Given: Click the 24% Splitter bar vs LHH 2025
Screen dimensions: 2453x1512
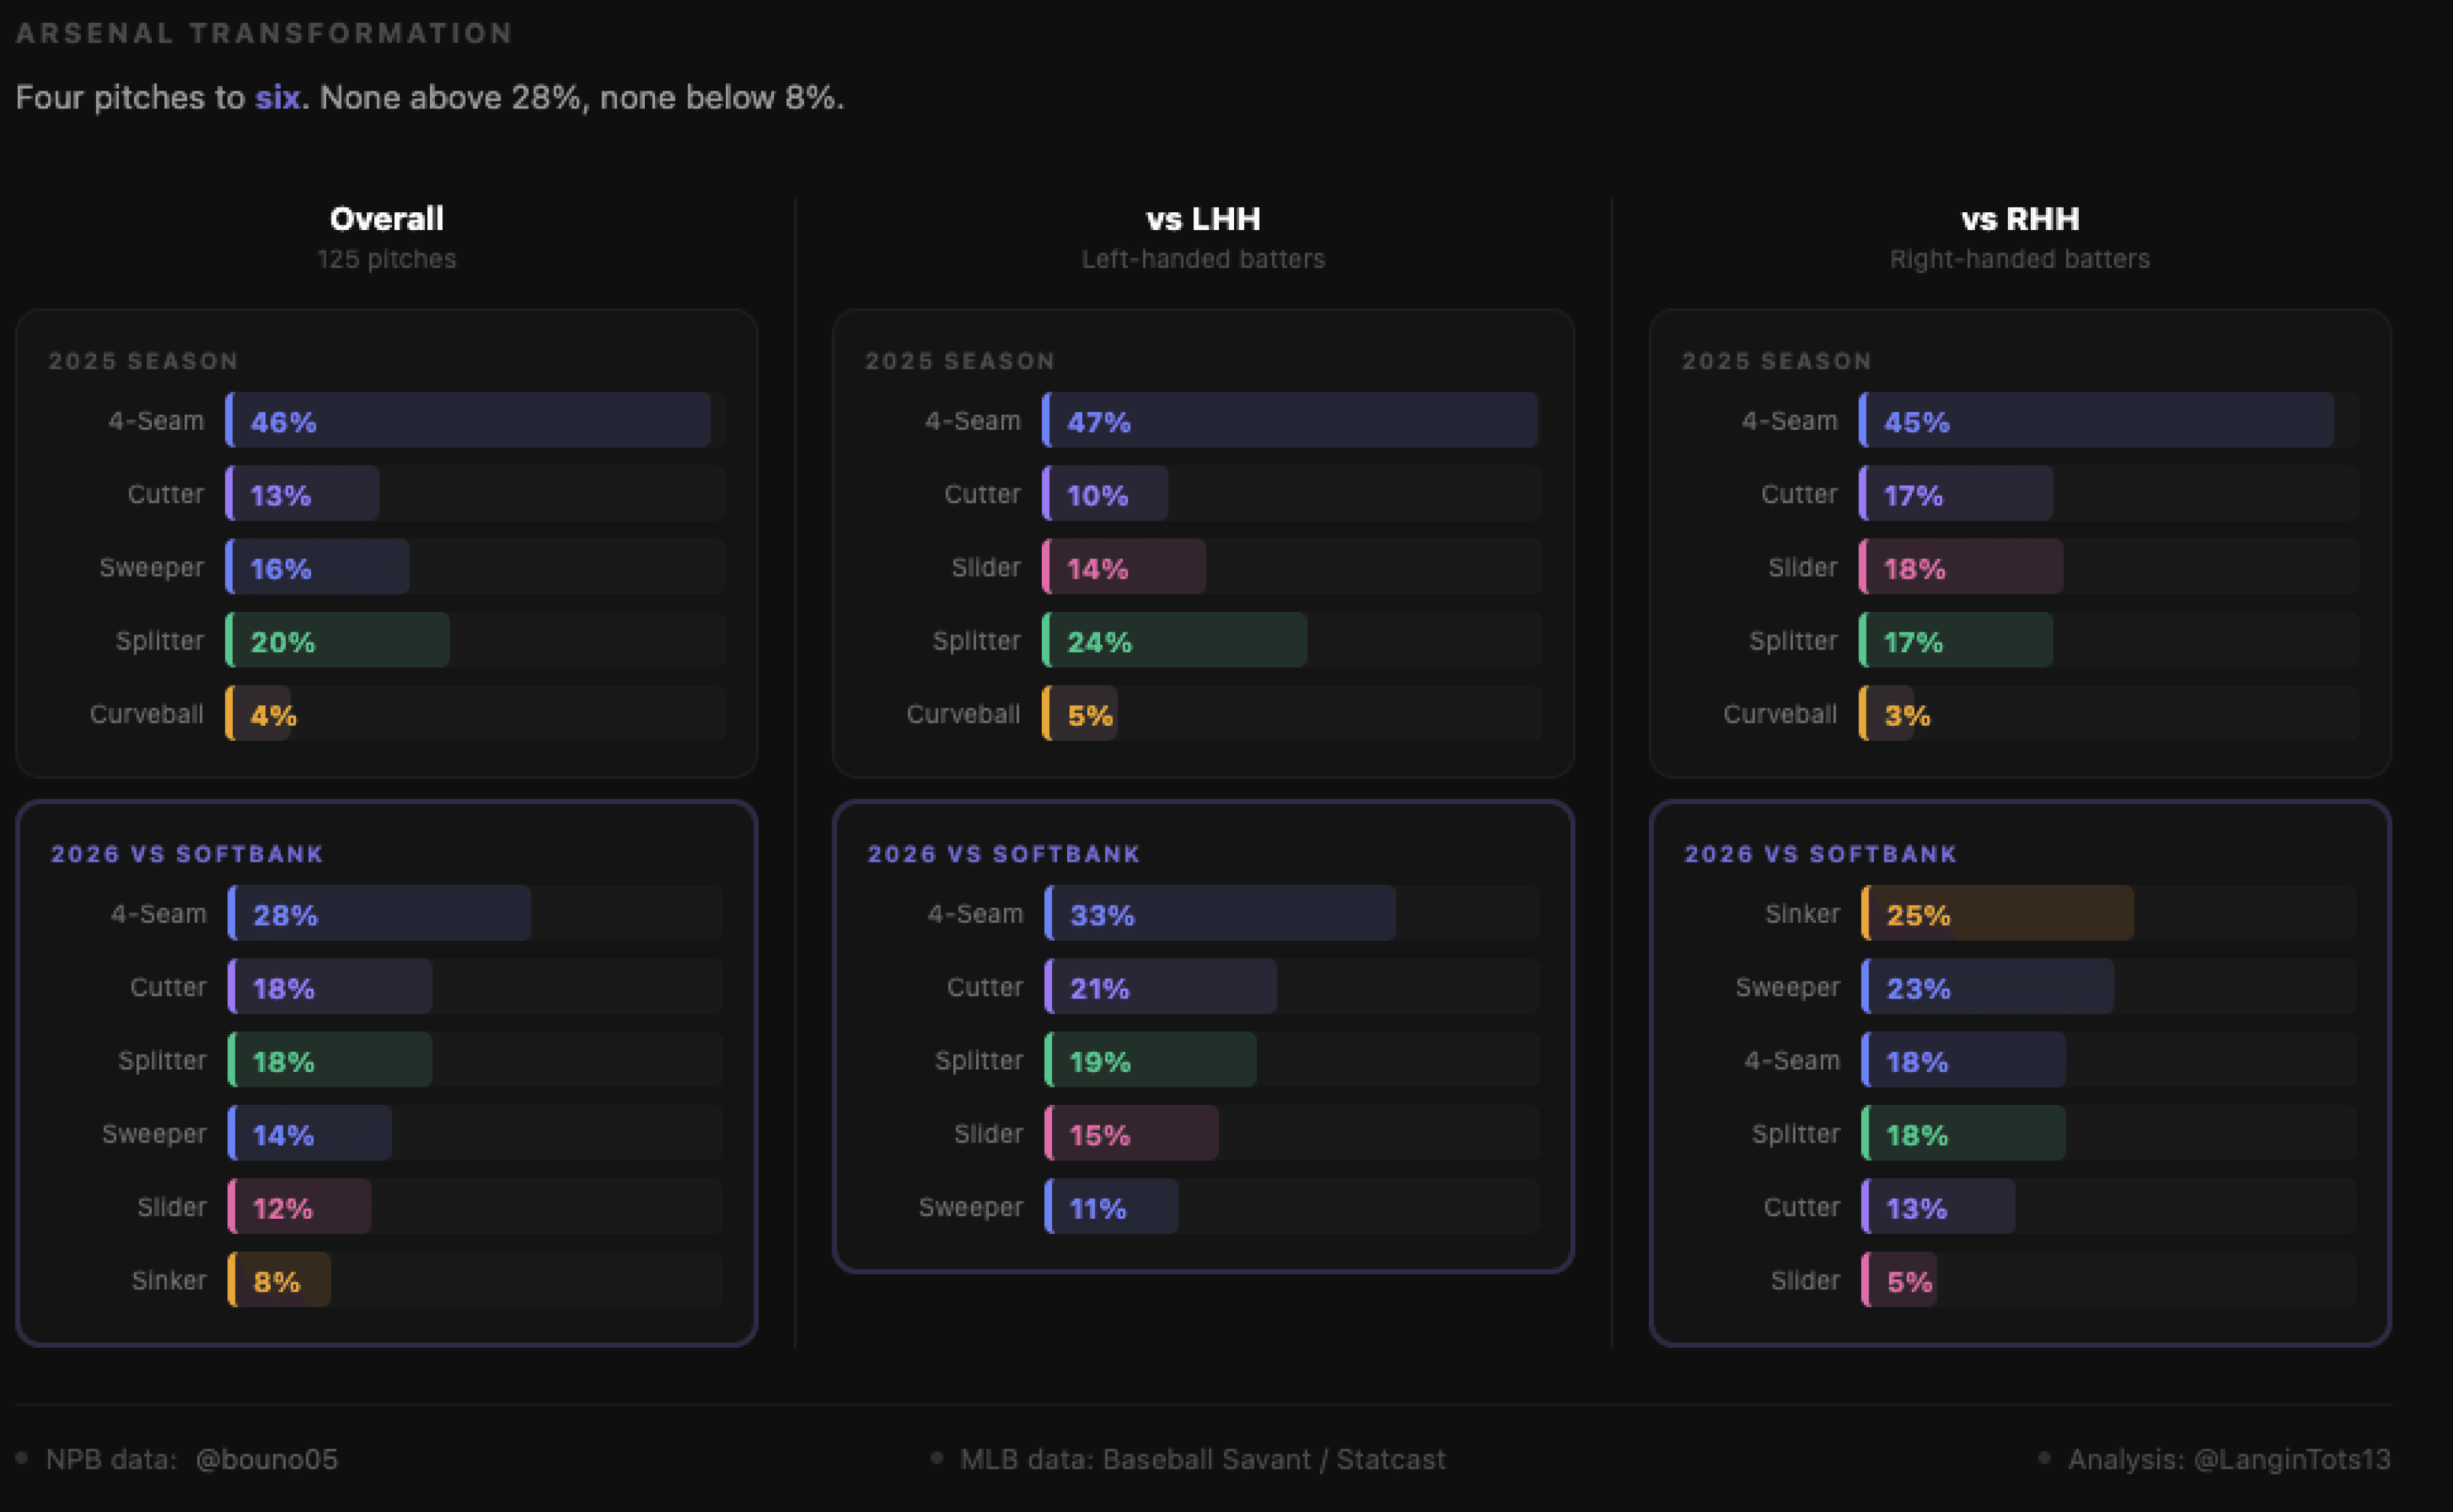Looking at the screenshot, I should click(1174, 640).
